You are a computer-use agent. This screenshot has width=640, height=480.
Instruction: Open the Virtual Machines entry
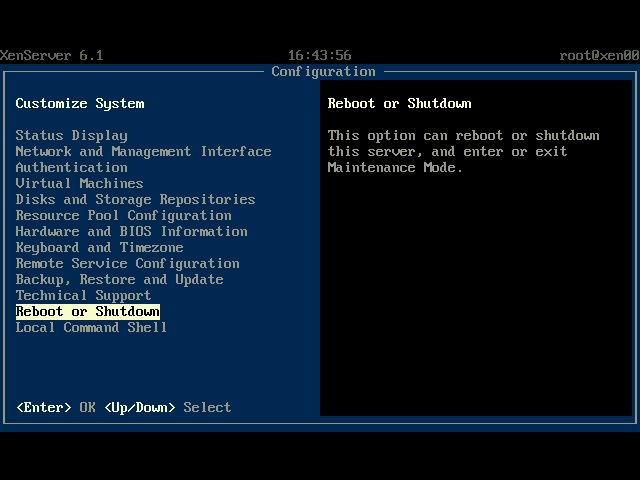click(79, 183)
